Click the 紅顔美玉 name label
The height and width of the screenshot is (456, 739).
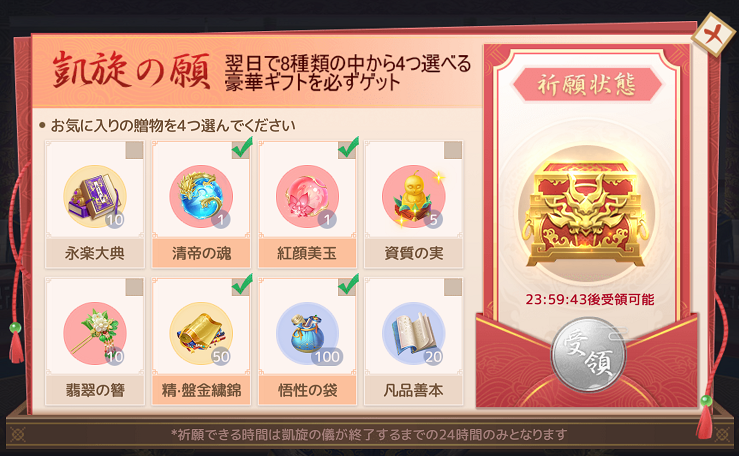pyautogui.click(x=307, y=253)
